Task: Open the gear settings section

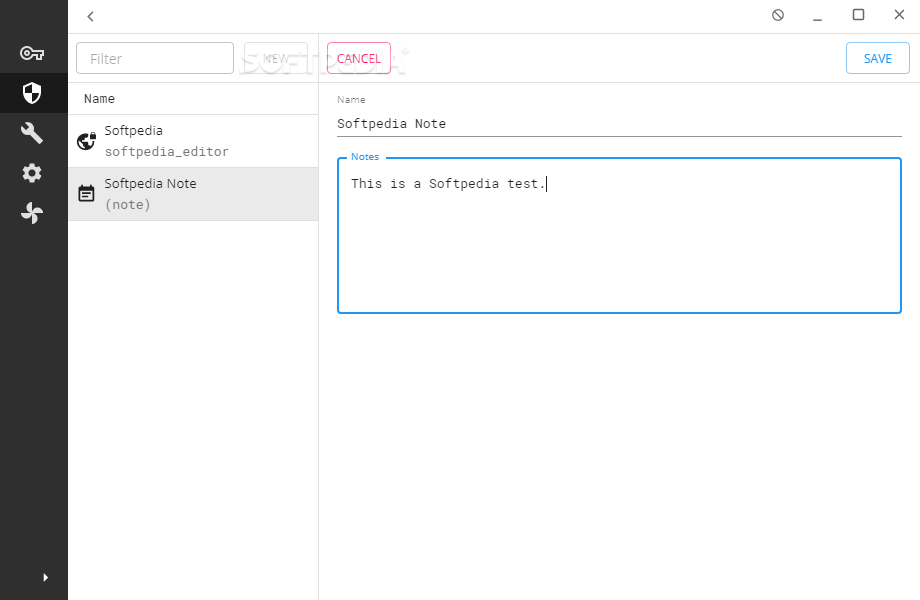Action: 32,173
